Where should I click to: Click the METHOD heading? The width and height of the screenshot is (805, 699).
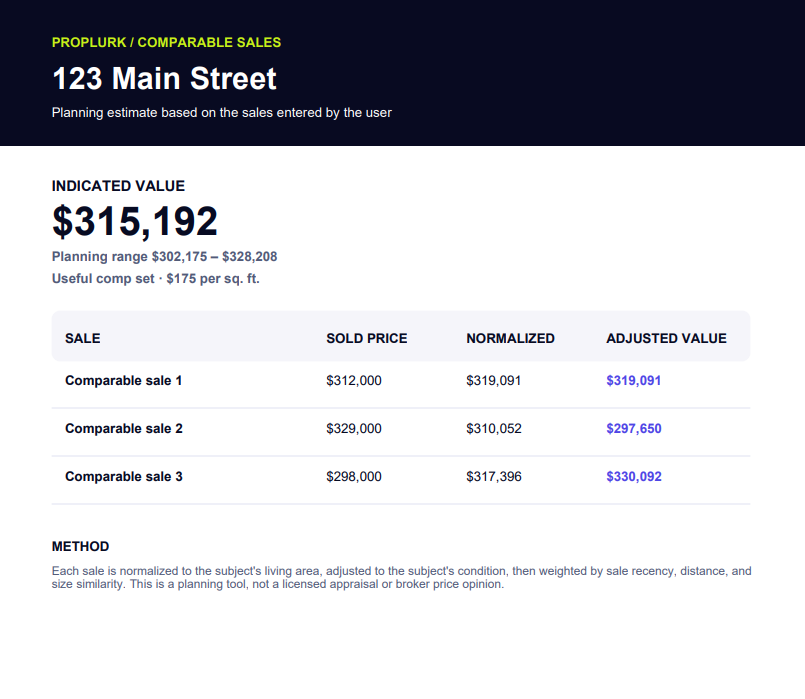[x=81, y=547]
